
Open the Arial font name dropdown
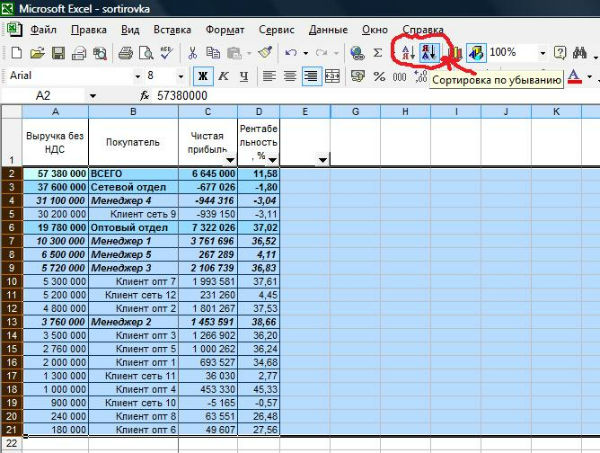[138, 75]
